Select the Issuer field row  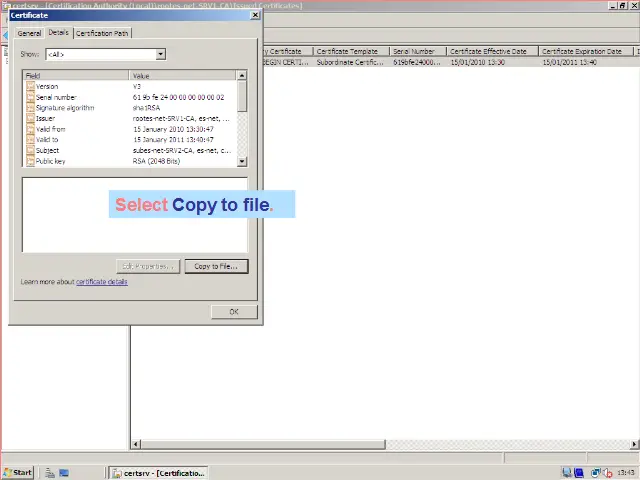click(46, 118)
